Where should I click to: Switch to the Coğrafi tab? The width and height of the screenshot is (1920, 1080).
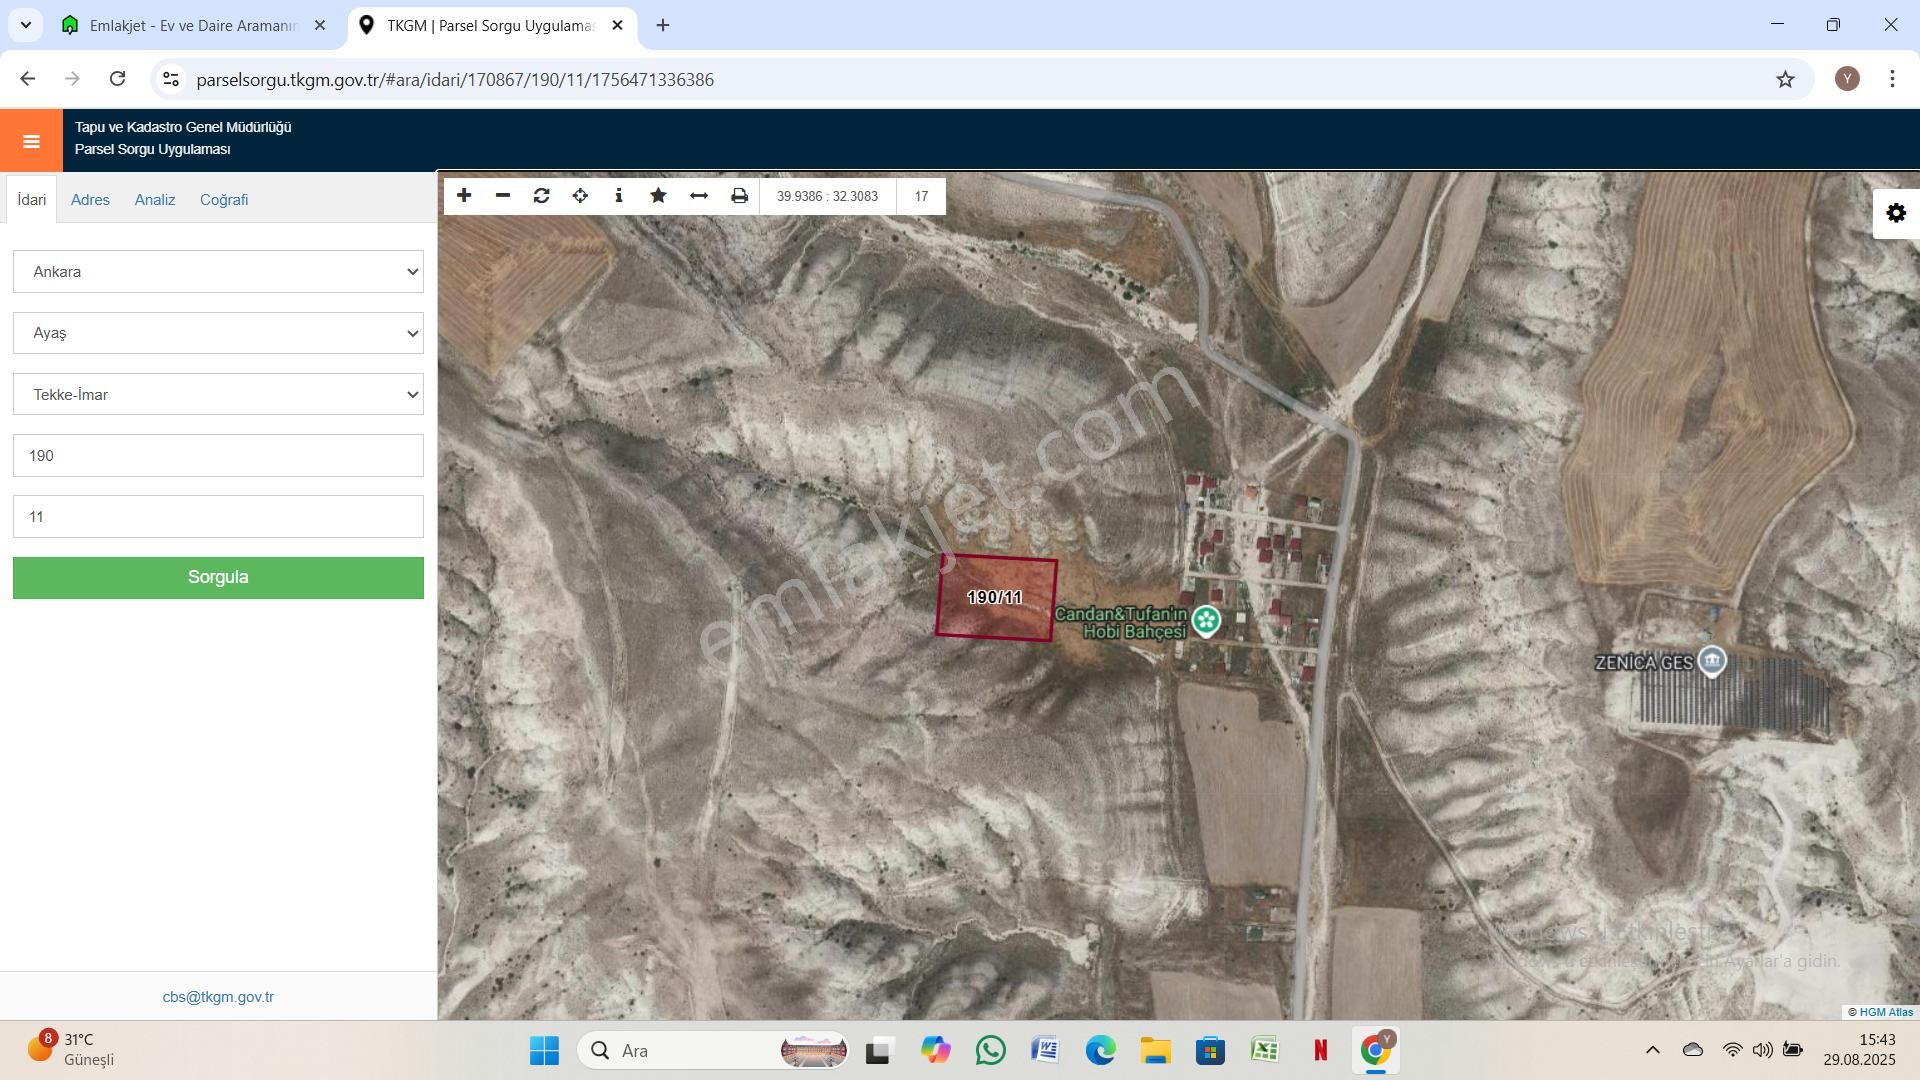tap(224, 200)
